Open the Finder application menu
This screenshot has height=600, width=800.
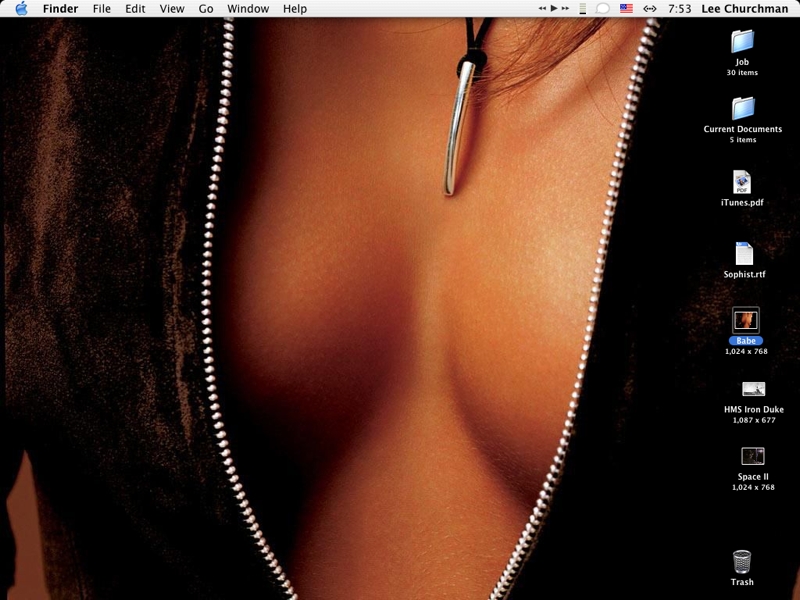[x=60, y=9]
